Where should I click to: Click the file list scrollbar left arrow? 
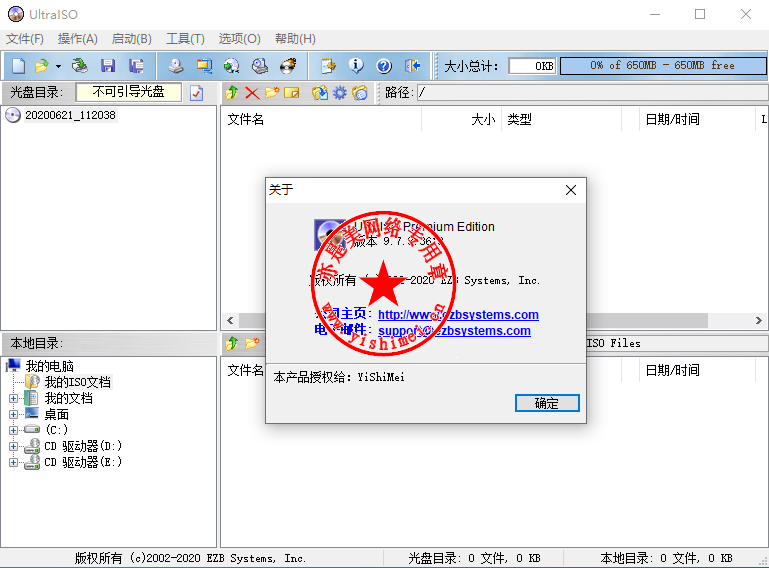231,320
